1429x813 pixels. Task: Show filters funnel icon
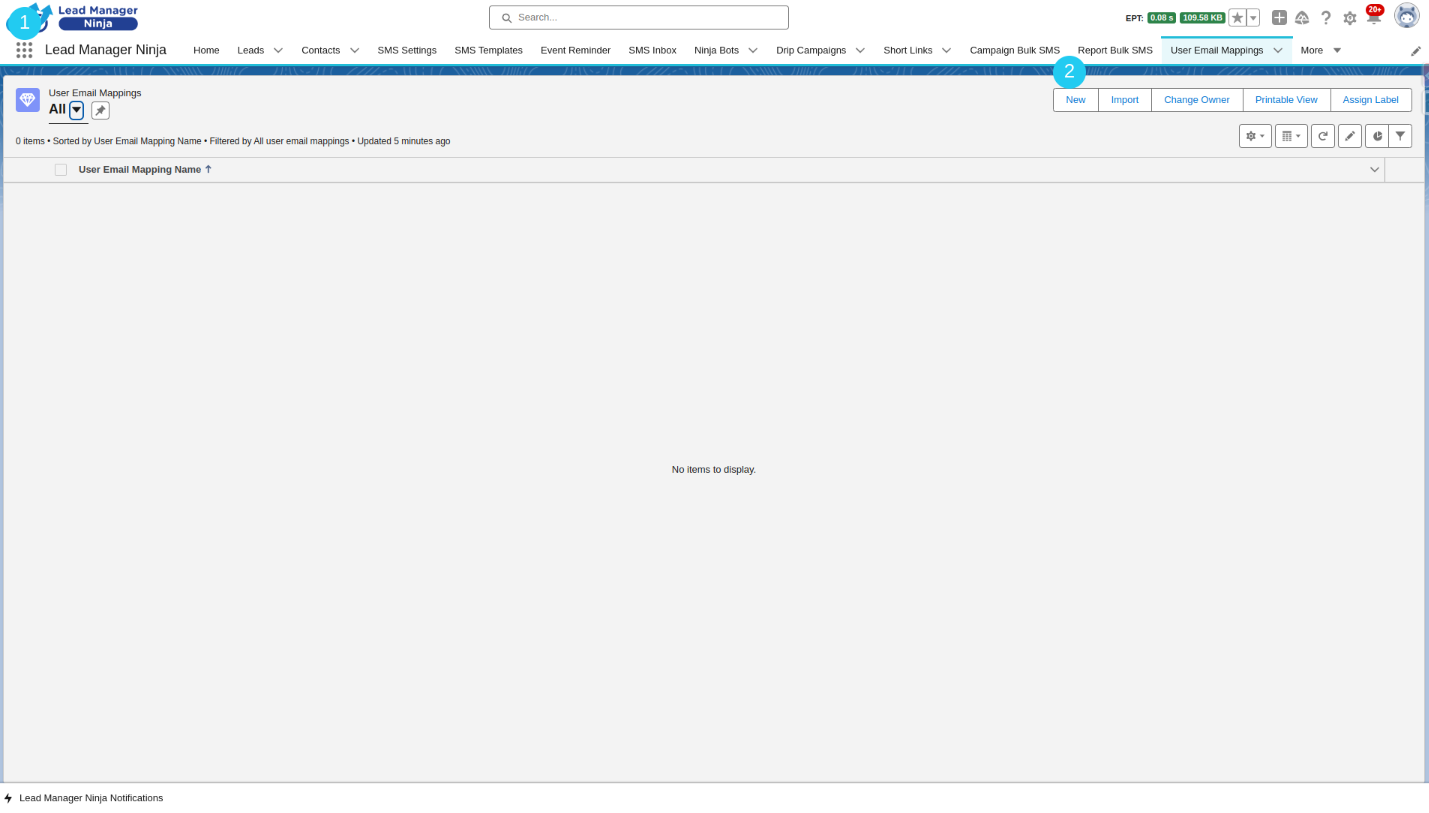tap(1400, 136)
